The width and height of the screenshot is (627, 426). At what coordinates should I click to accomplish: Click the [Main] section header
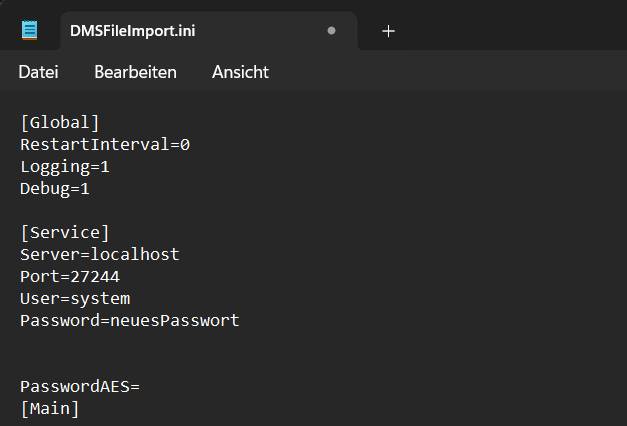[50, 409]
